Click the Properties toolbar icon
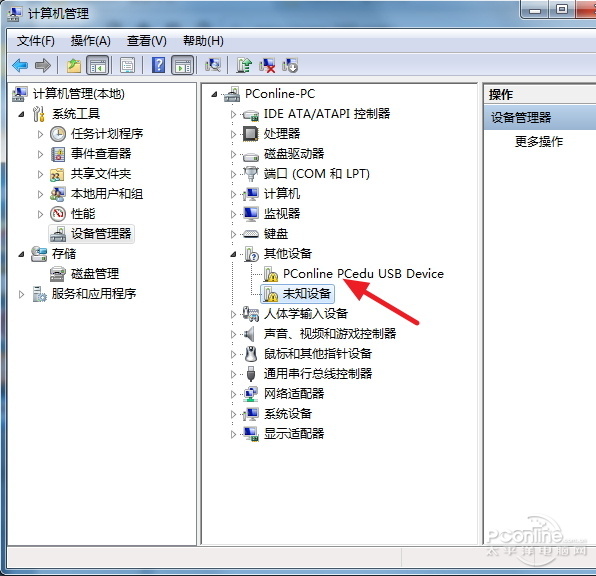 tap(128, 65)
